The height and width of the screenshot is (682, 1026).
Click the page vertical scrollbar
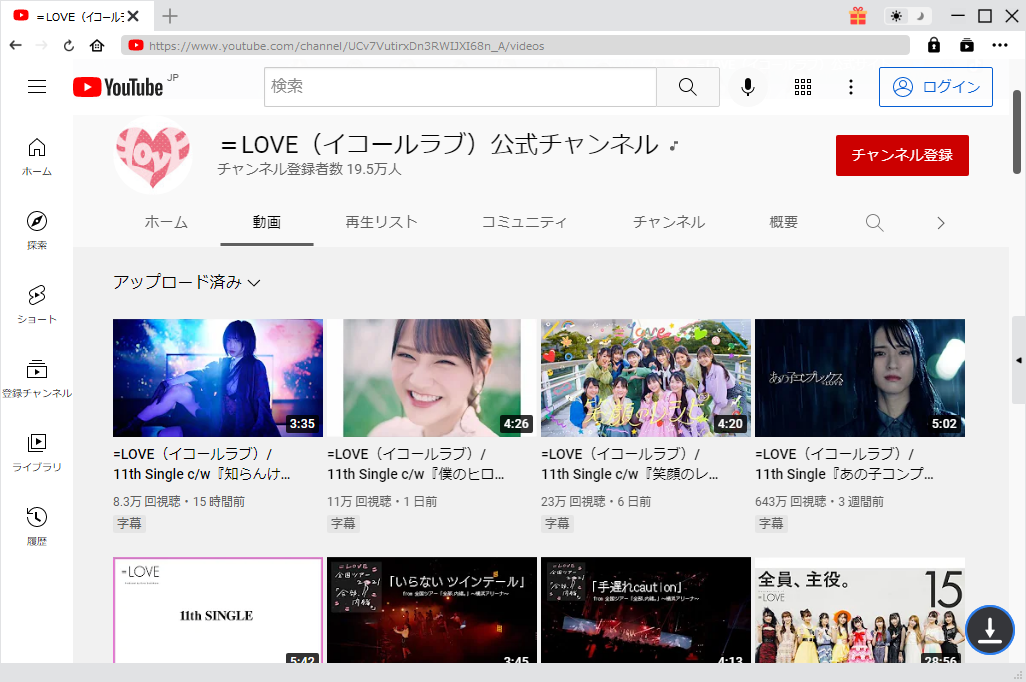pos(1017,132)
